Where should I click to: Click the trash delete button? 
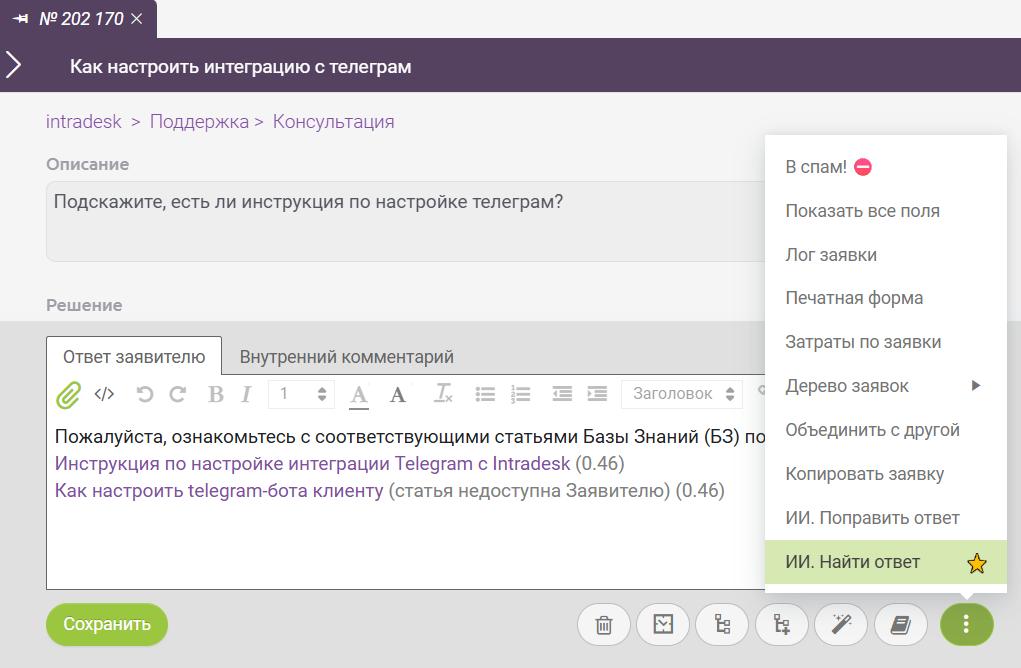coord(604,625)
